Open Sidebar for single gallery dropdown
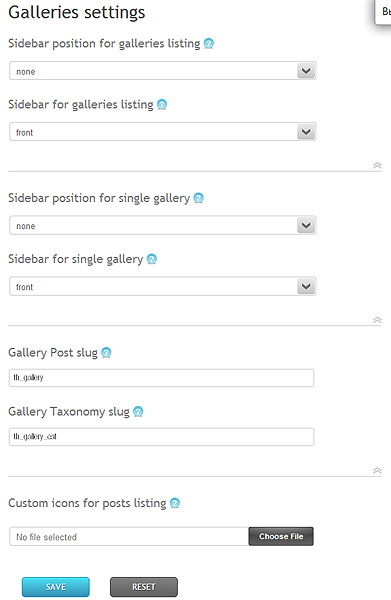 [163, 287]
